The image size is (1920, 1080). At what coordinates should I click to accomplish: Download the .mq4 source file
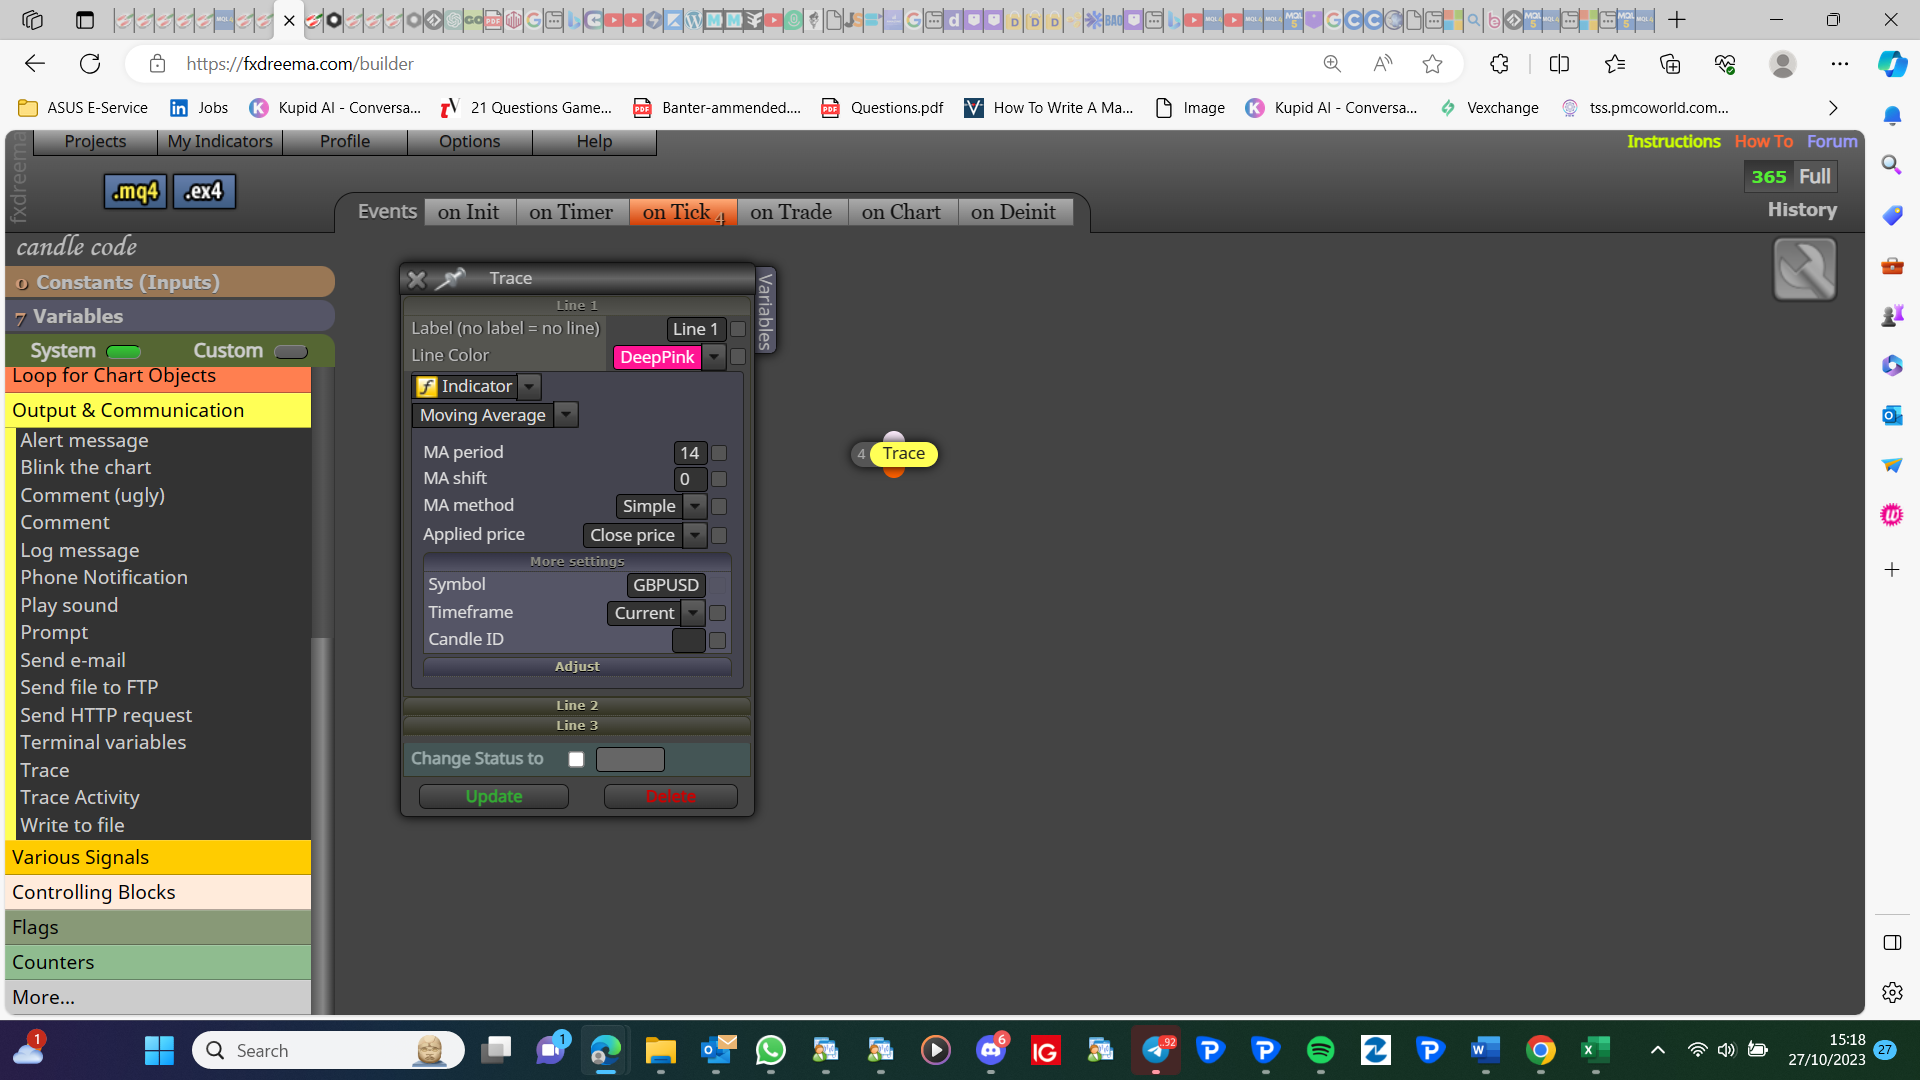(x=135, y=191)
